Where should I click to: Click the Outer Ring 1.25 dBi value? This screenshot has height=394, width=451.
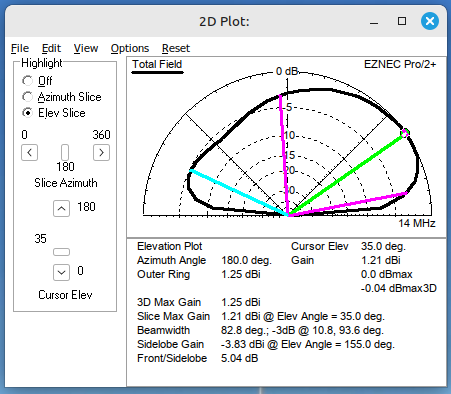(241, 274)
